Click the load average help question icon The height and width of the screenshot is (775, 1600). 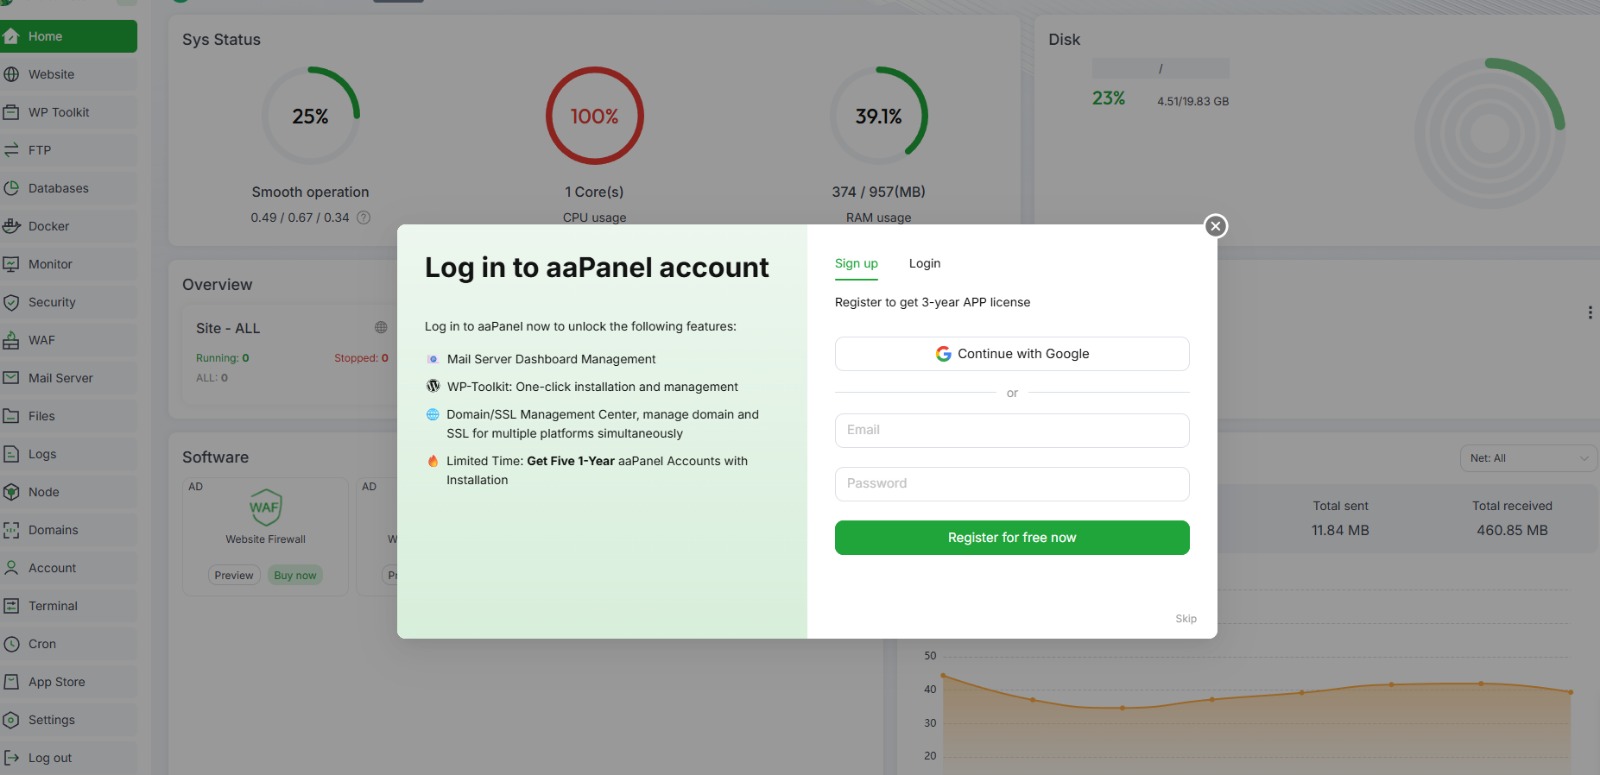click(x=364, y=217)
